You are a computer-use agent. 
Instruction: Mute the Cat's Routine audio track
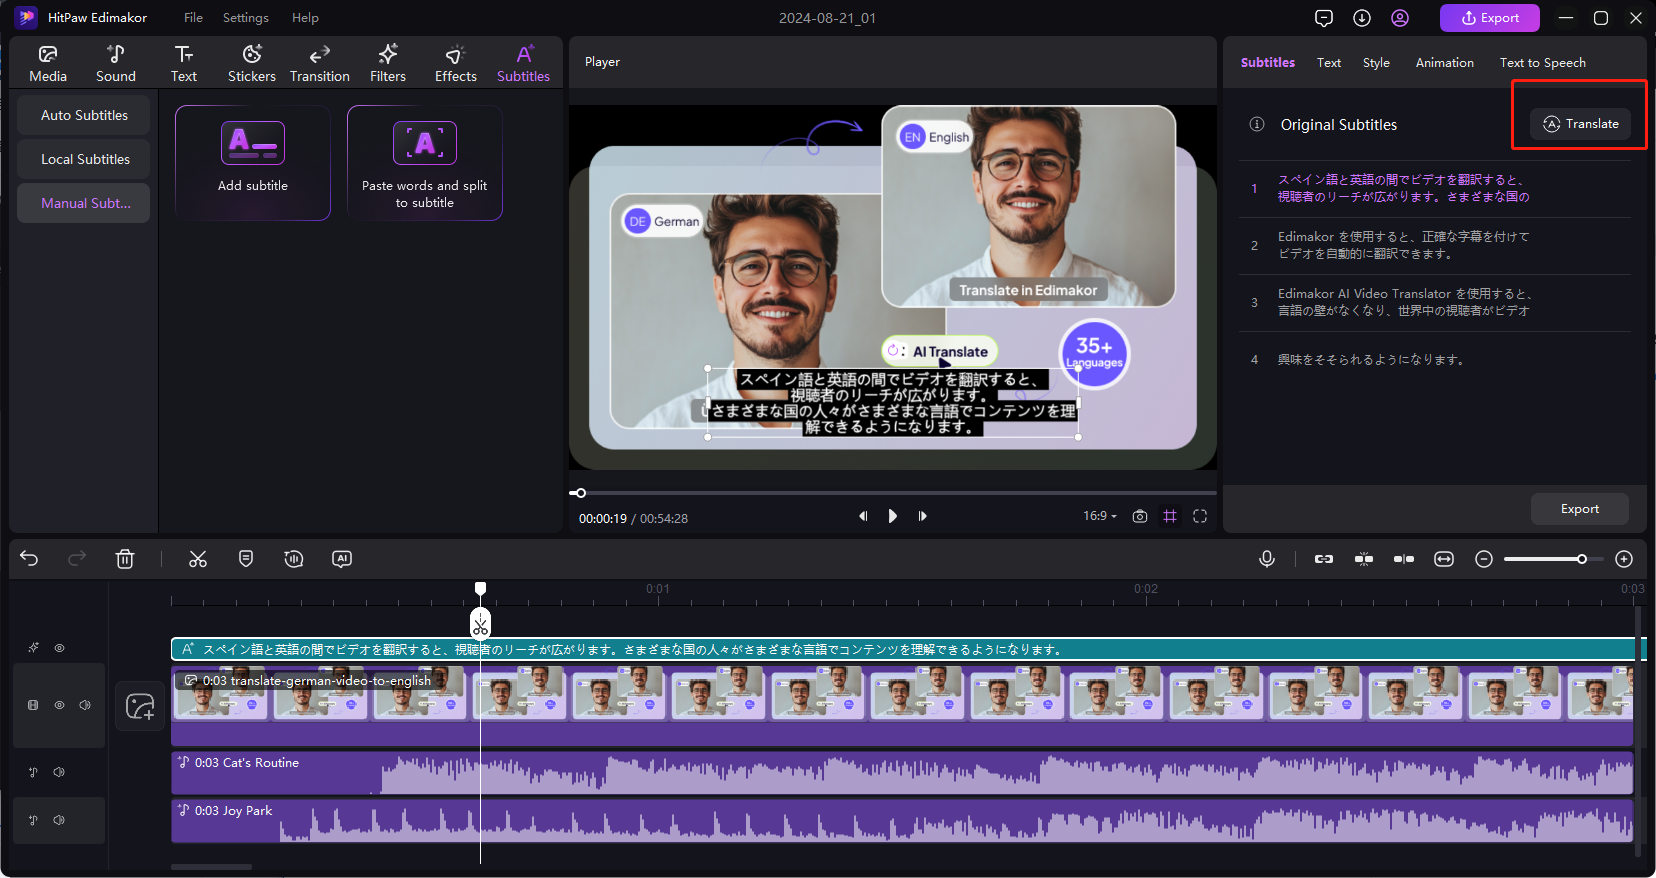click(x=59, y=772)
